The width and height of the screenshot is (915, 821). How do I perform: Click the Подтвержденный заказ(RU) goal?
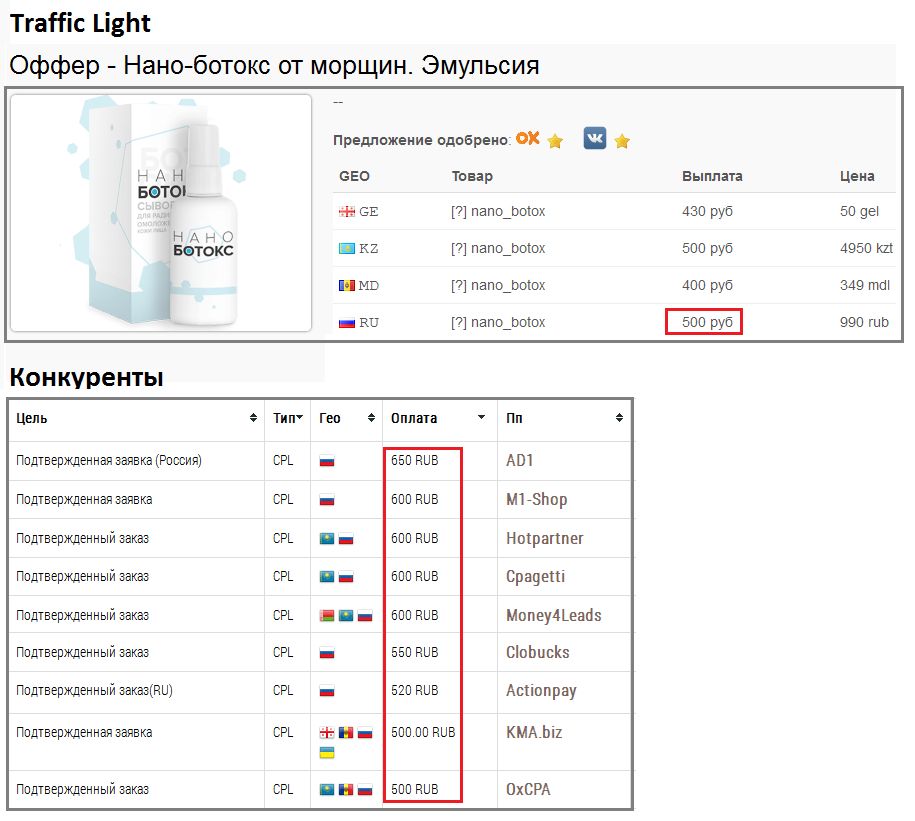95,691
